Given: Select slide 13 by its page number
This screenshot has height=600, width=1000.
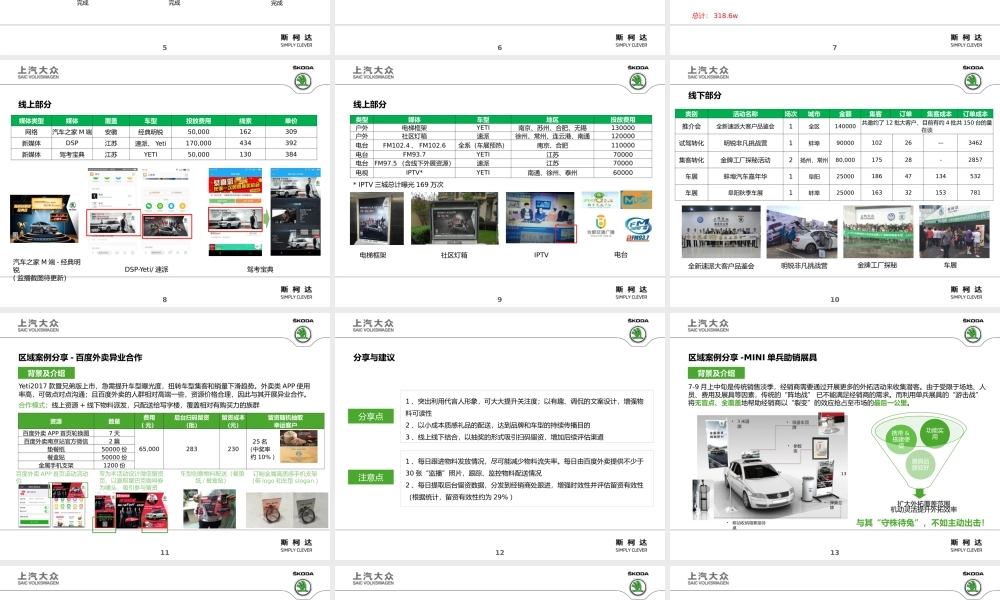Looking at the screenshot, I should (834, 552).
